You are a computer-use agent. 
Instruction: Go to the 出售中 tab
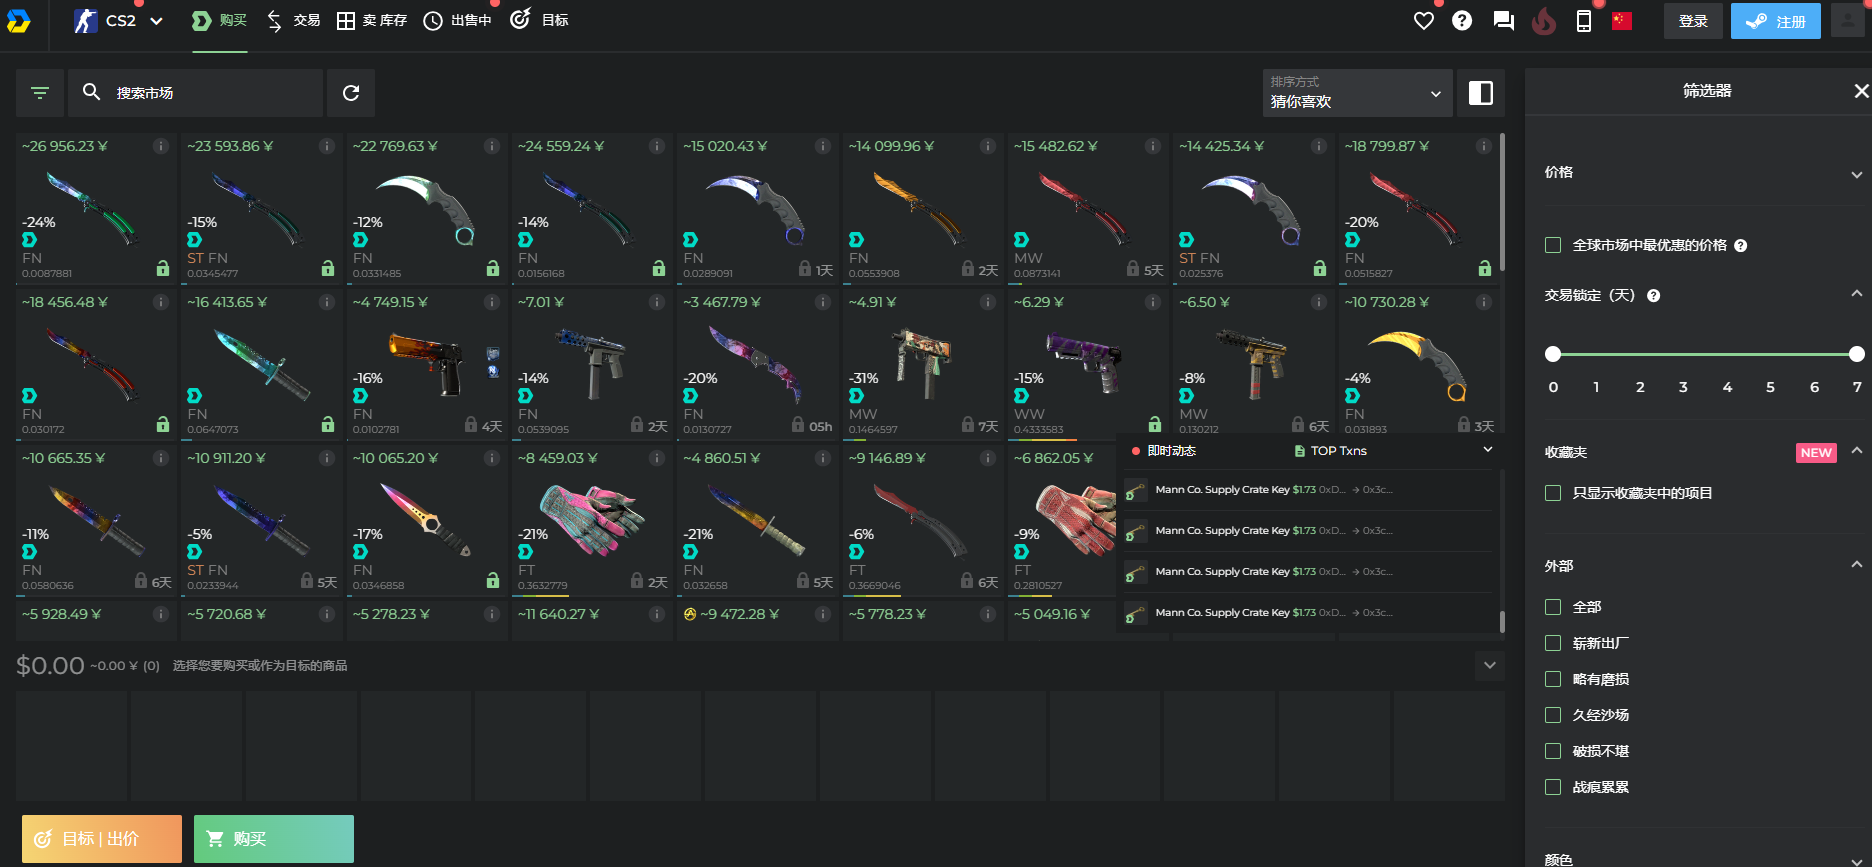pyautogui.click(x=458, y=21)
